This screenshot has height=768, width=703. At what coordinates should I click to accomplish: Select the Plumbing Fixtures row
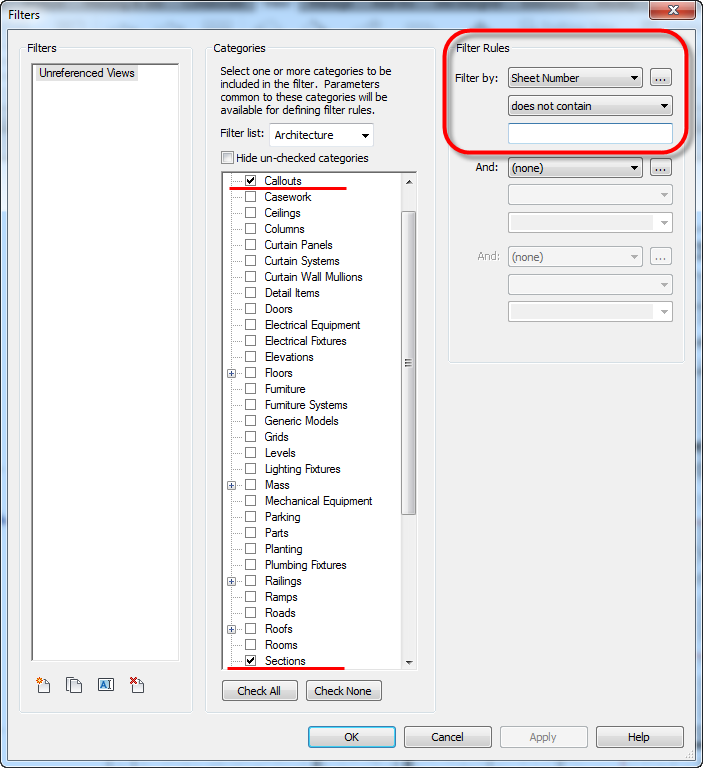305,565
